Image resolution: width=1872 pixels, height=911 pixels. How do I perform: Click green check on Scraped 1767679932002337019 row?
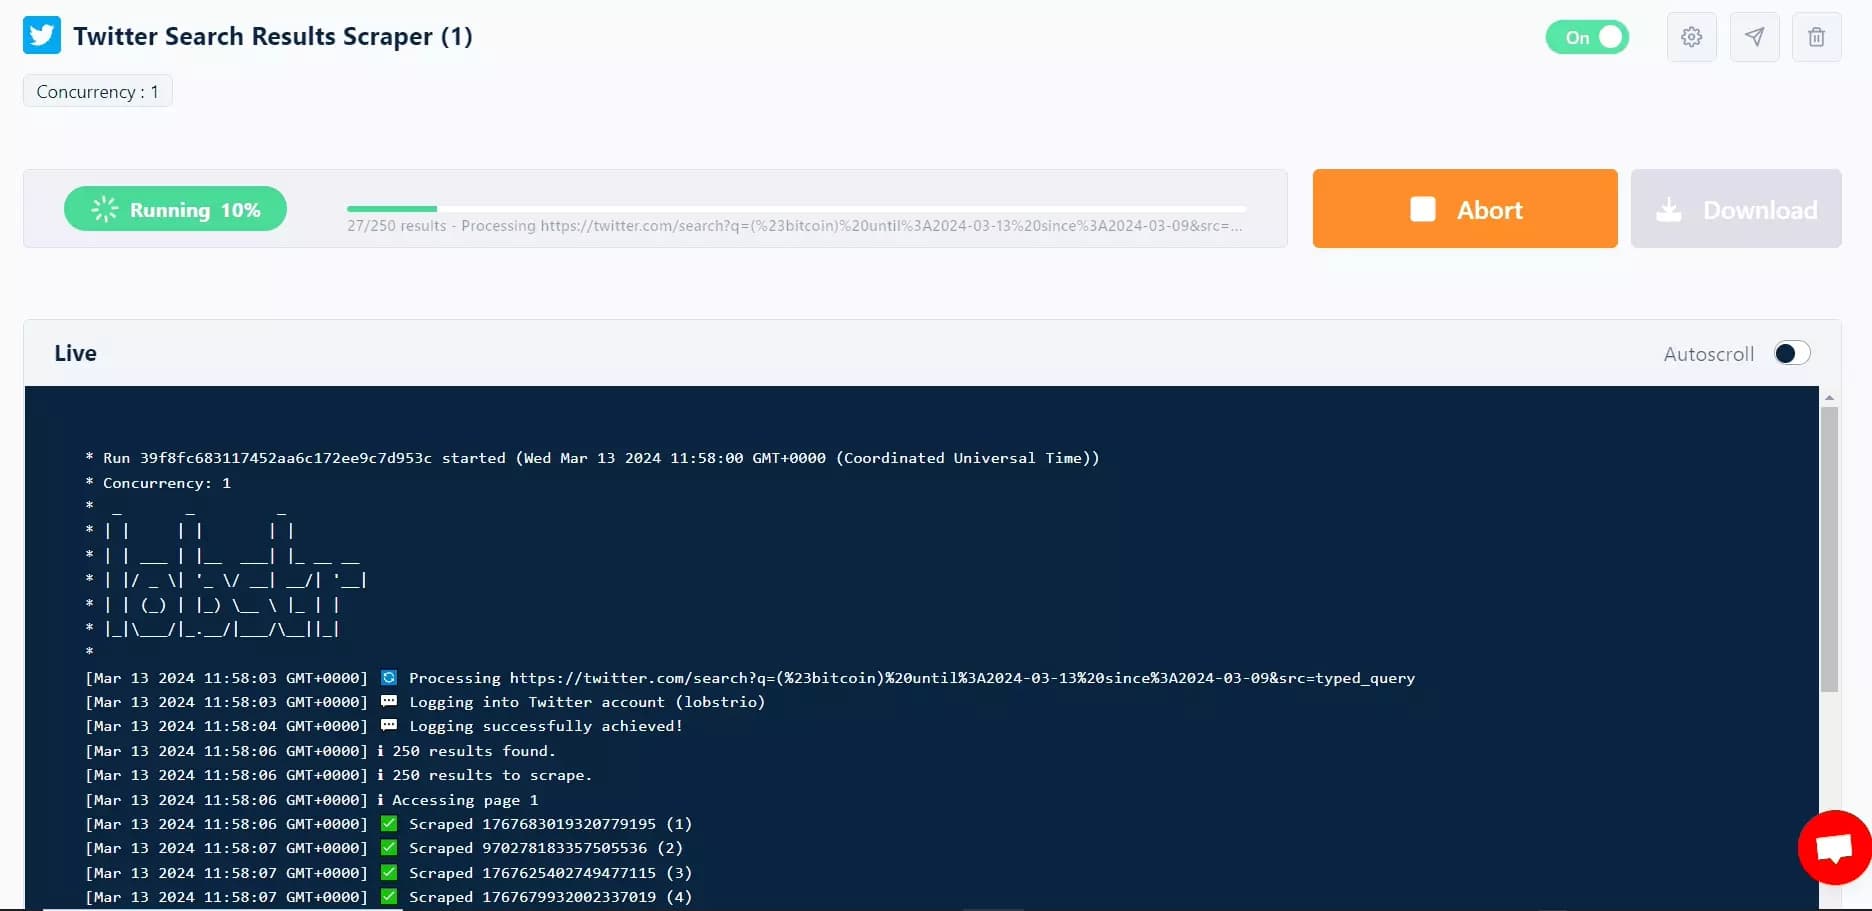389,897
